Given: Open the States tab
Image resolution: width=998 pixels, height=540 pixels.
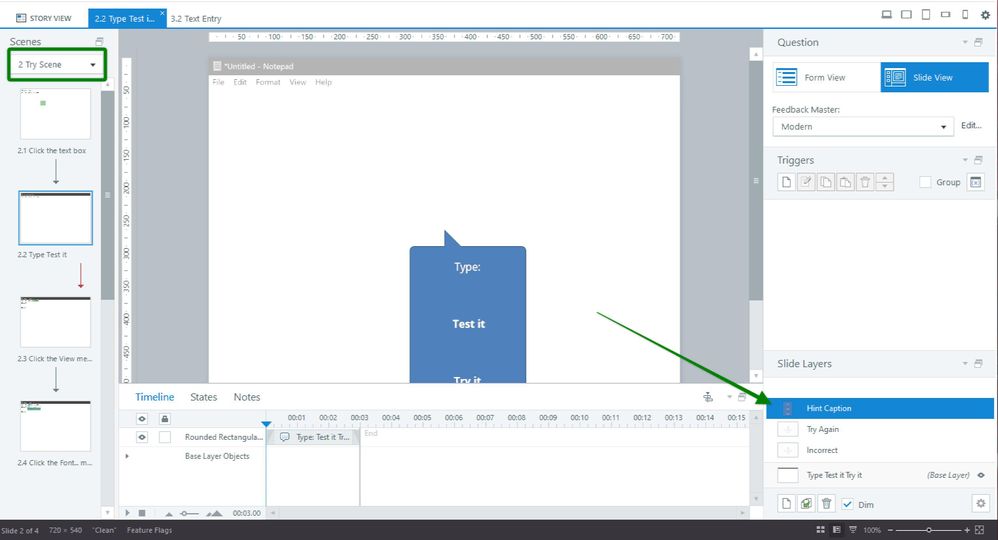Looking at the screenshot, I should 204,397.
